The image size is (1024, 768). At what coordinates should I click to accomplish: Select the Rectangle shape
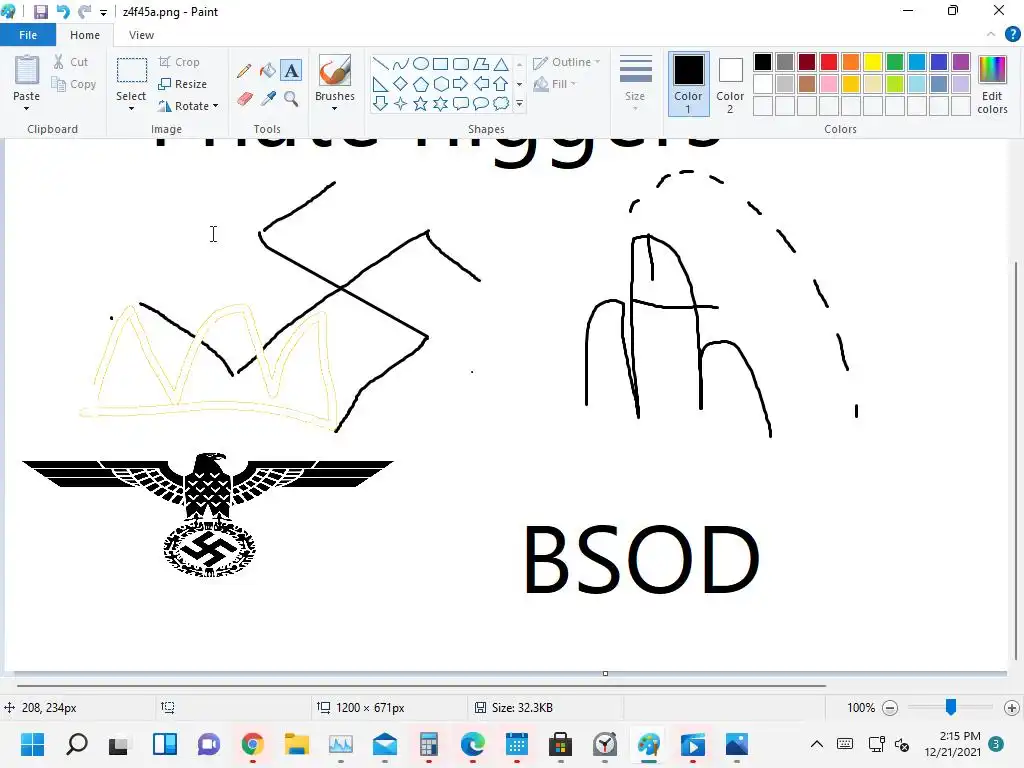click(441, 64)
